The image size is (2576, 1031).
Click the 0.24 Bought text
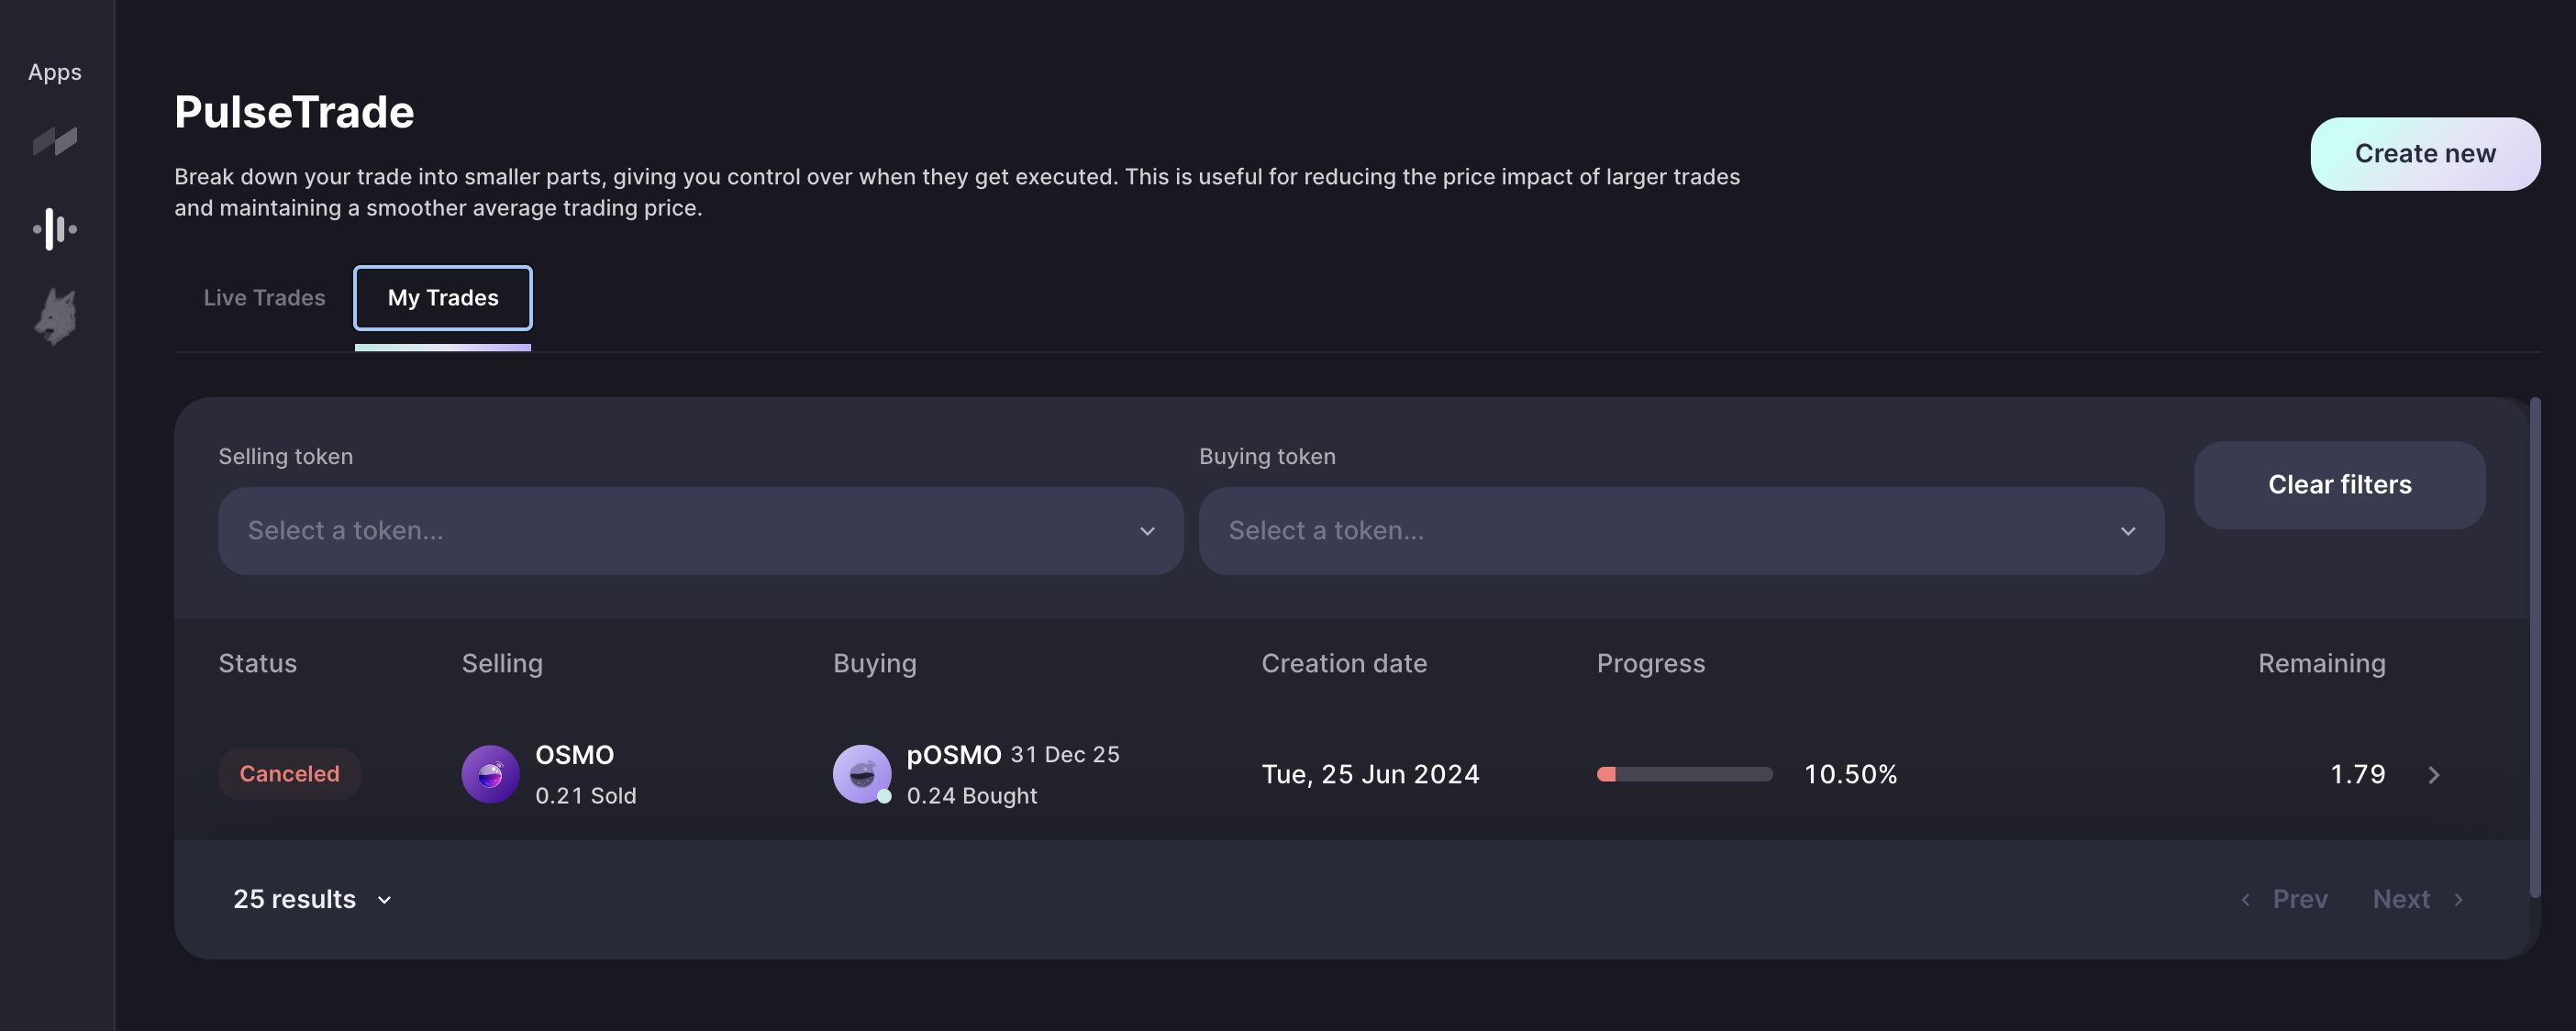coord(971,796)
